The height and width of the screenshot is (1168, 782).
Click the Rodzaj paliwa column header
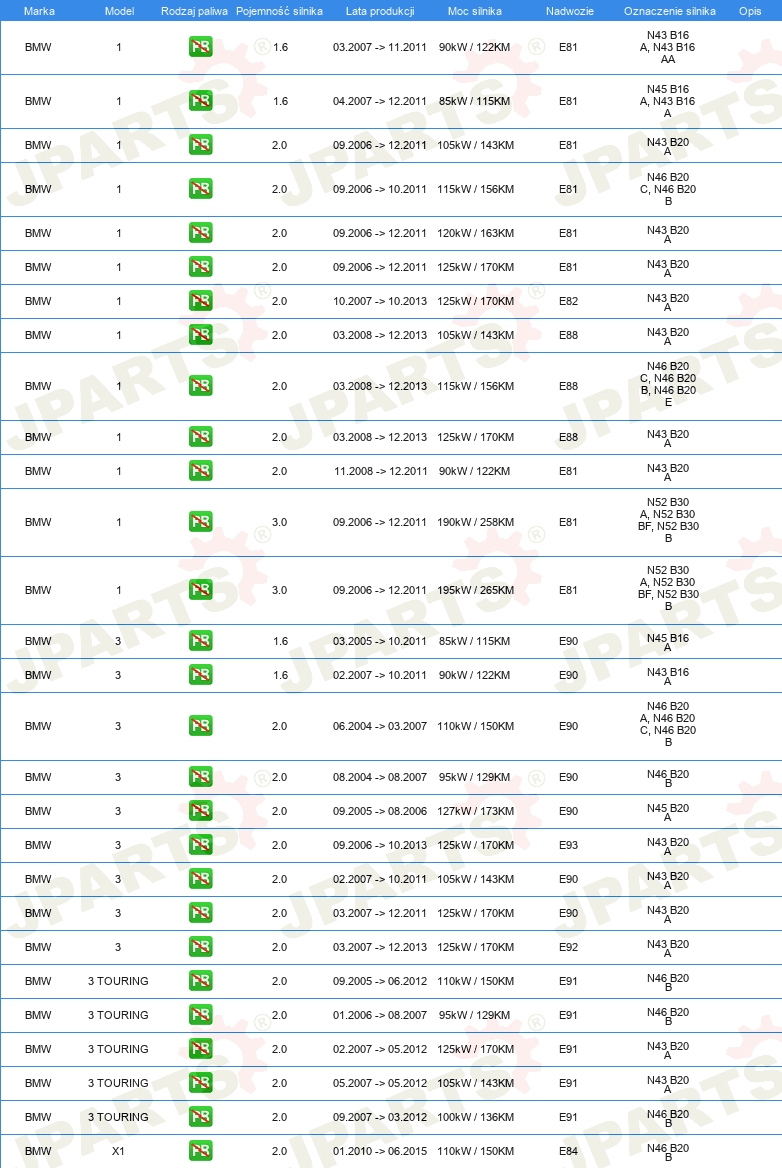click(x=194, y=11)
